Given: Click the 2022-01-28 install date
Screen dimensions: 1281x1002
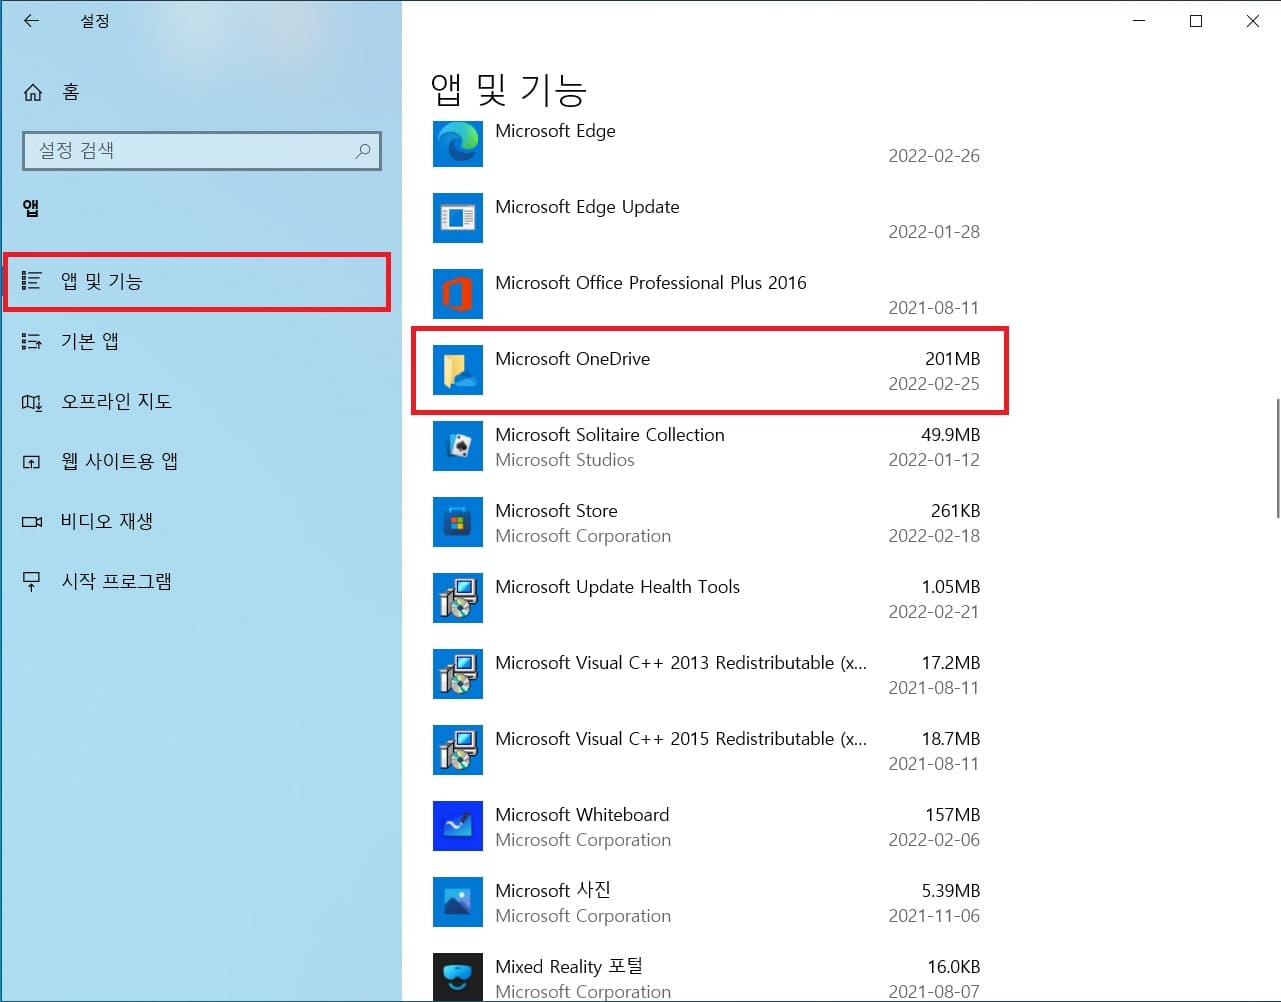Looking at the screenshot, I should [x=934, y=232].
